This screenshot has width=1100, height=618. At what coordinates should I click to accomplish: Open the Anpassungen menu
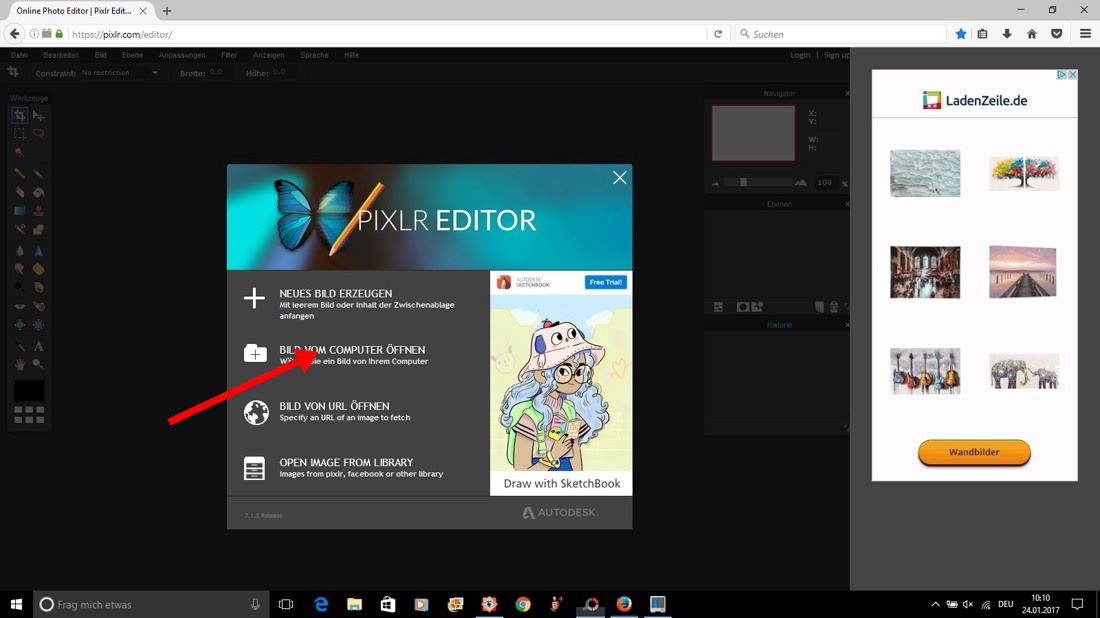(182, 55)
